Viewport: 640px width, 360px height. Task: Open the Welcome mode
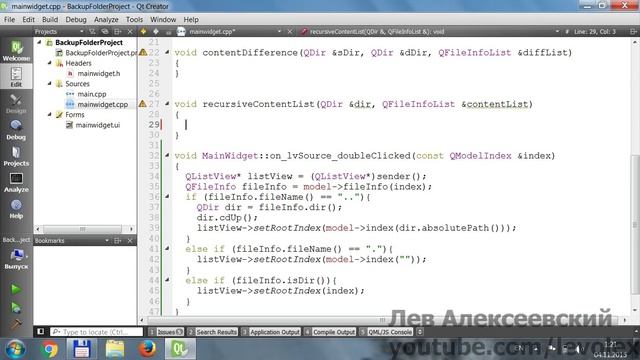click(16, 51)
